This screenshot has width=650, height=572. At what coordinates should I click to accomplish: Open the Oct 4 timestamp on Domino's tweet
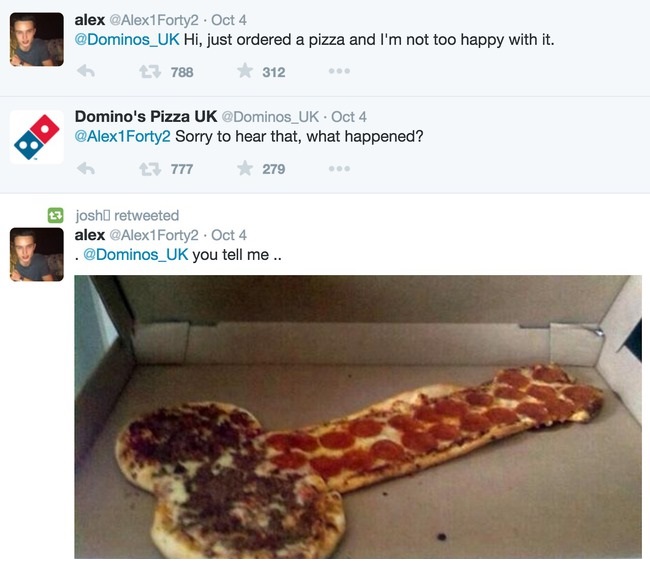coord(349,117)
